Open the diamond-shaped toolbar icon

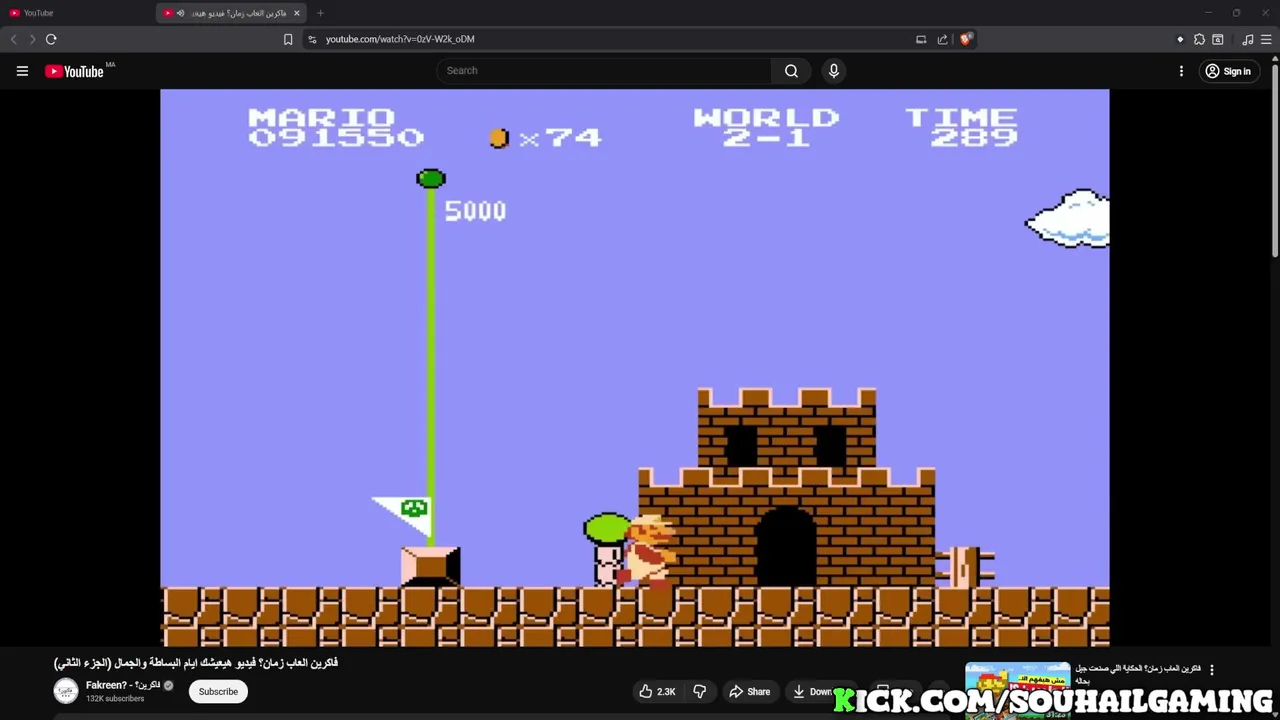(1180, 39)
